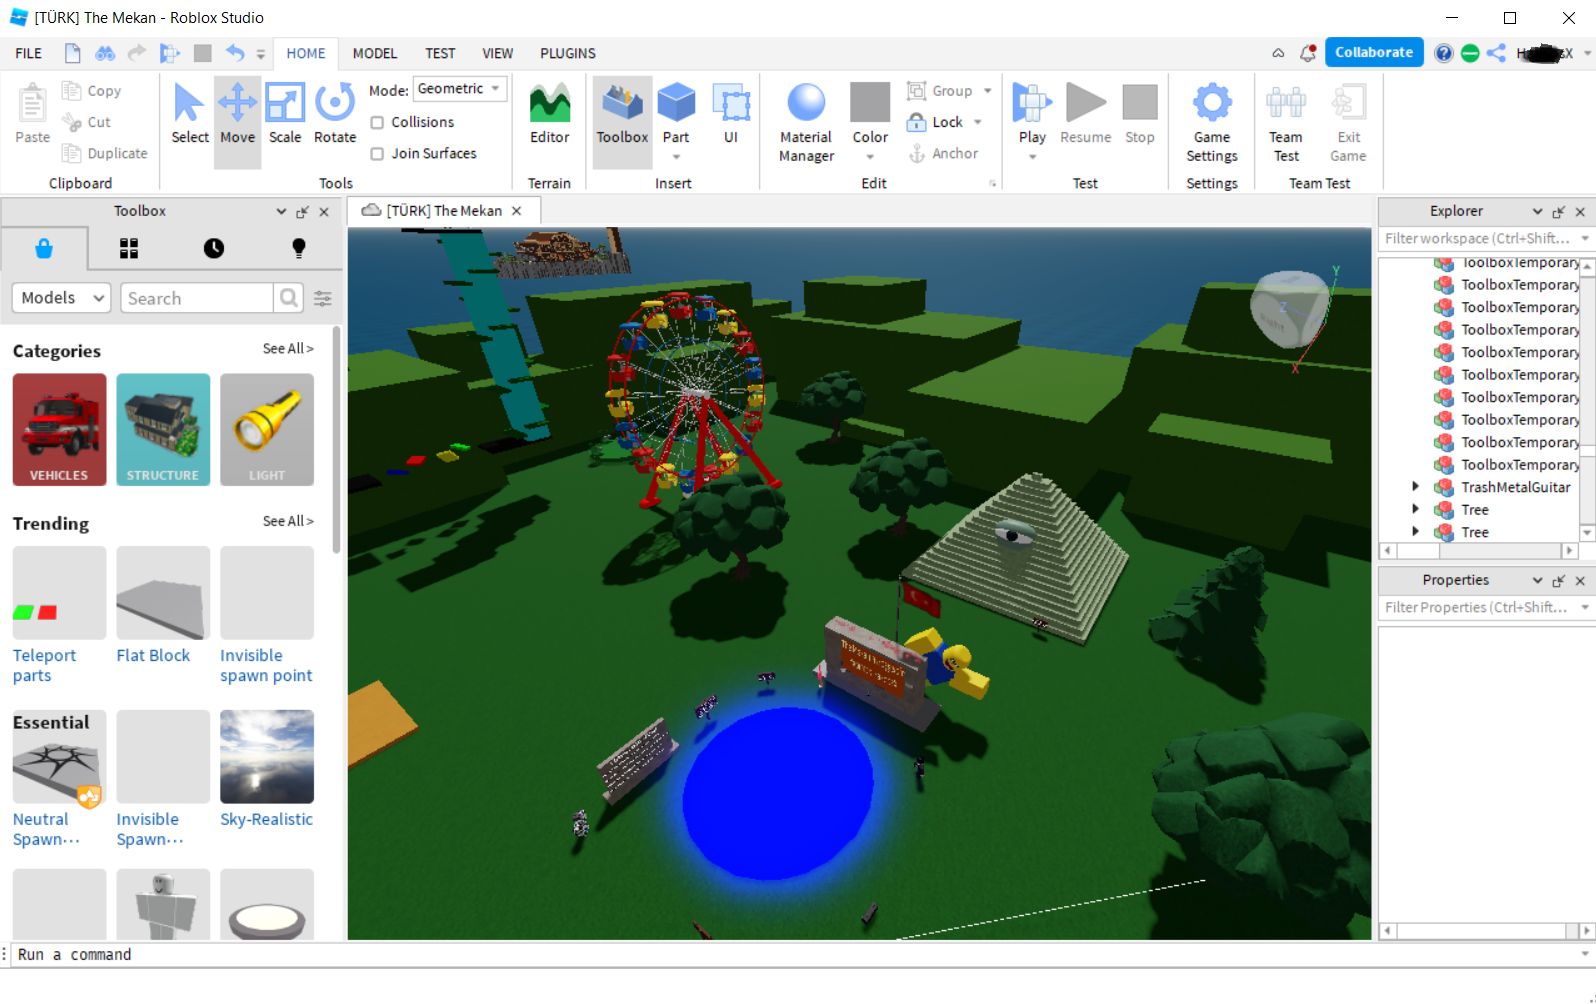Expand the TrashMetalGuitar tree item
This screenshot has height=1004, width=1596.
1415,487
